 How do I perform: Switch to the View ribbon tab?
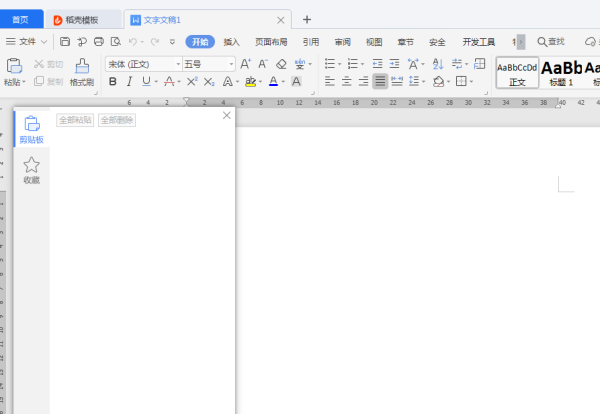click(x=374, y=42)
